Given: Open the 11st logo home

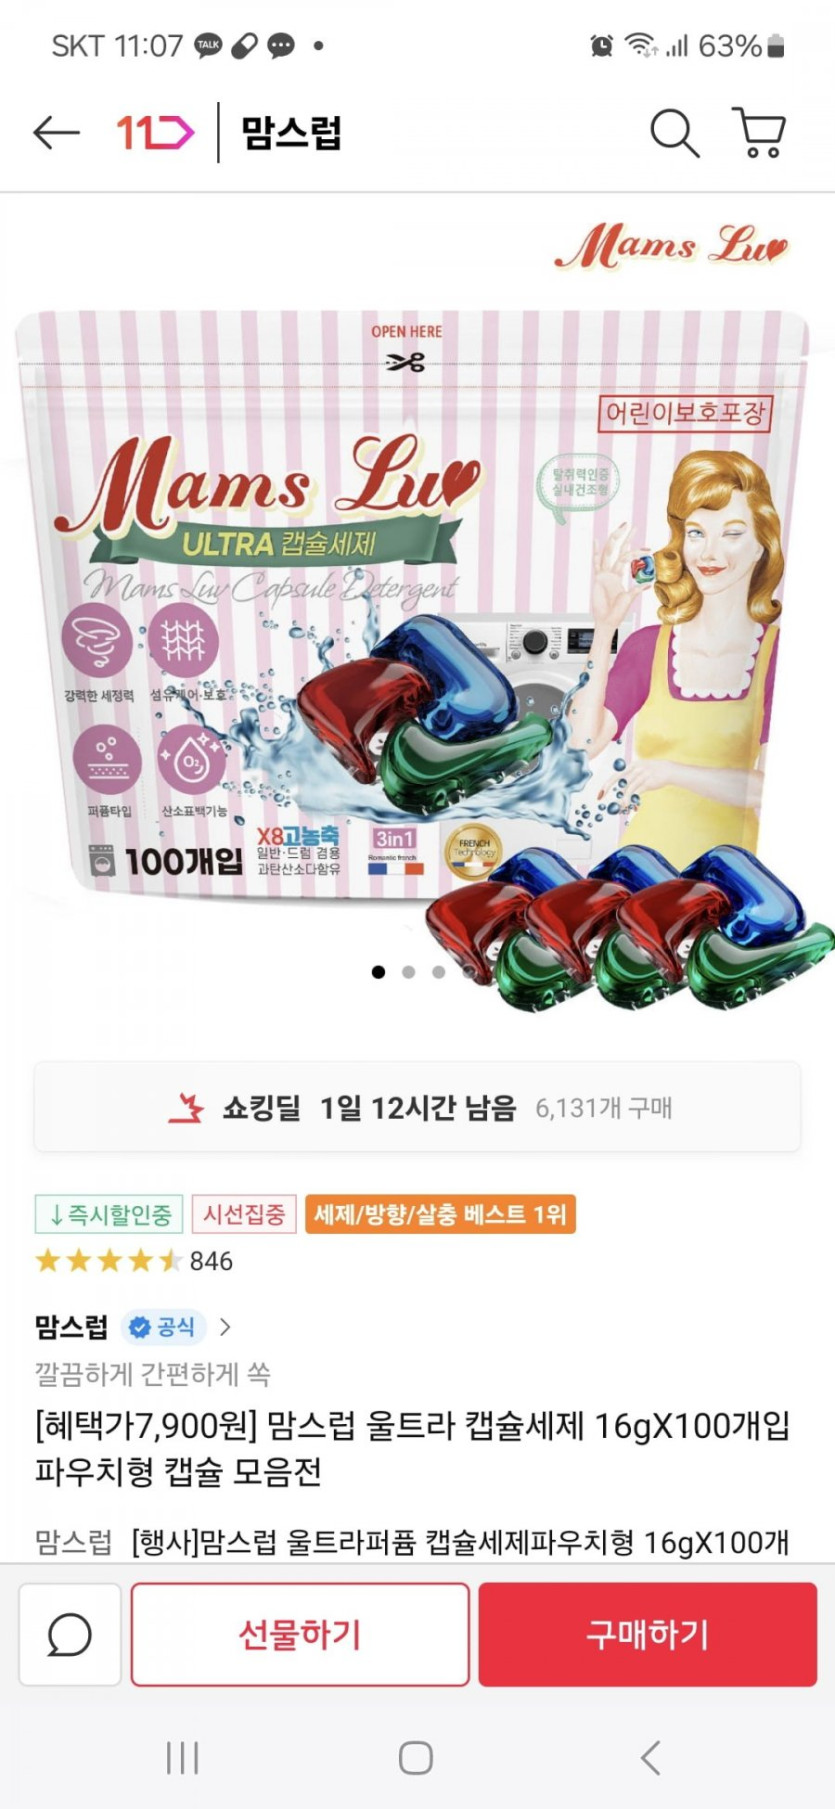Looking at the screenshot, I should 155,132.
